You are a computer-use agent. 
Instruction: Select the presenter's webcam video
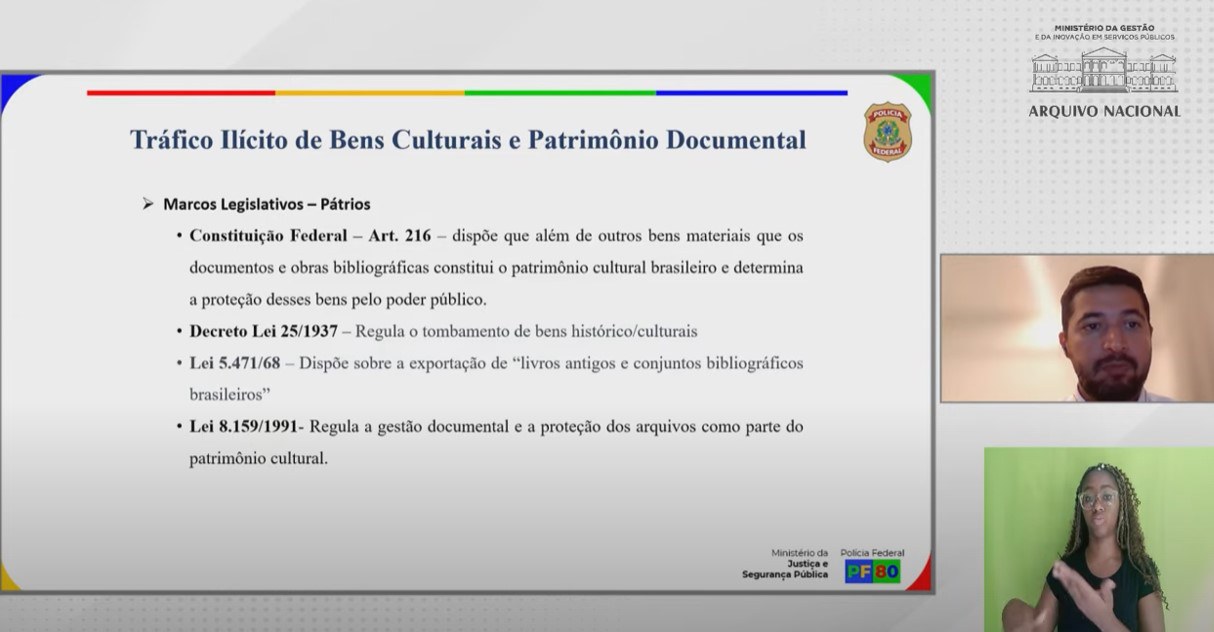[1076, 328]
